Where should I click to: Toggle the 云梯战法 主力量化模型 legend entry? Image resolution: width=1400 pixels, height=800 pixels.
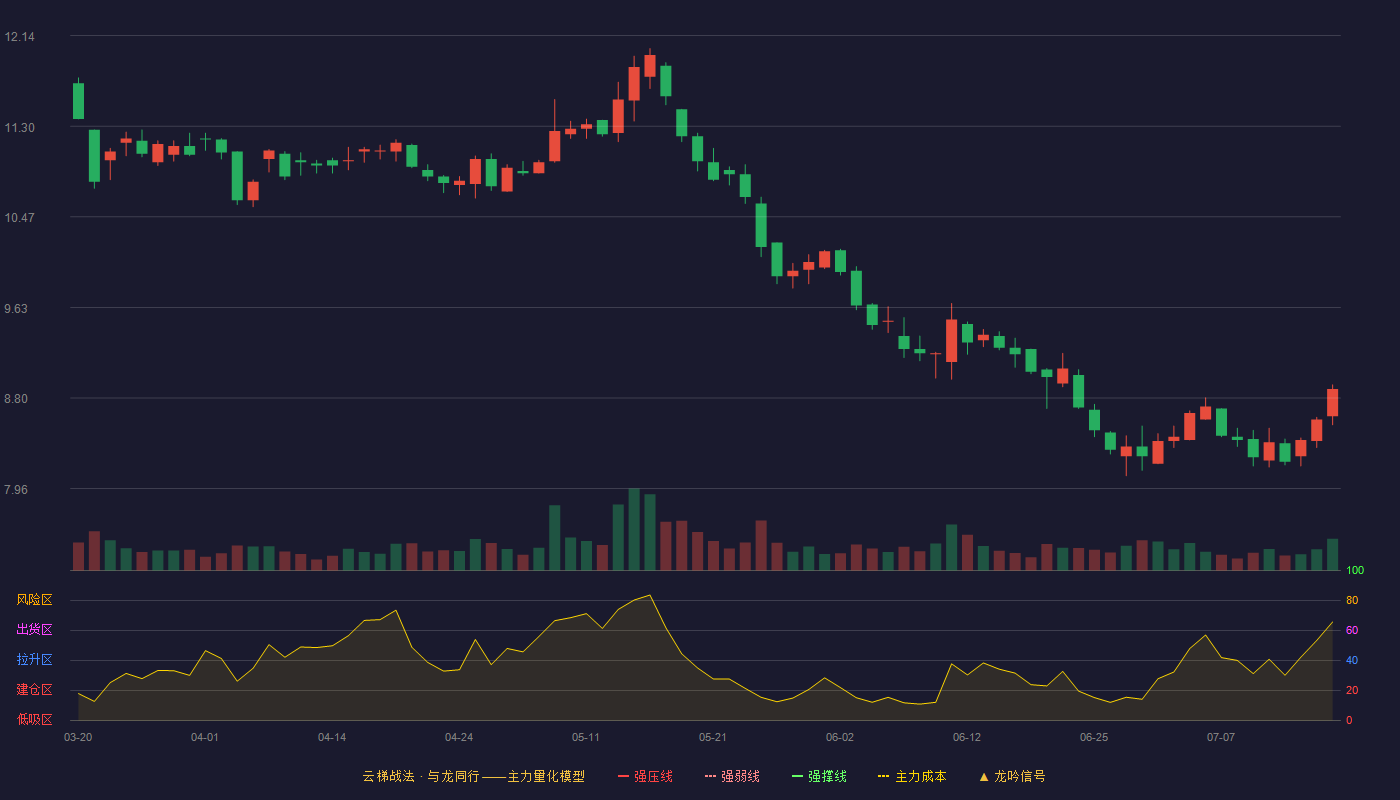click(474, 776)
